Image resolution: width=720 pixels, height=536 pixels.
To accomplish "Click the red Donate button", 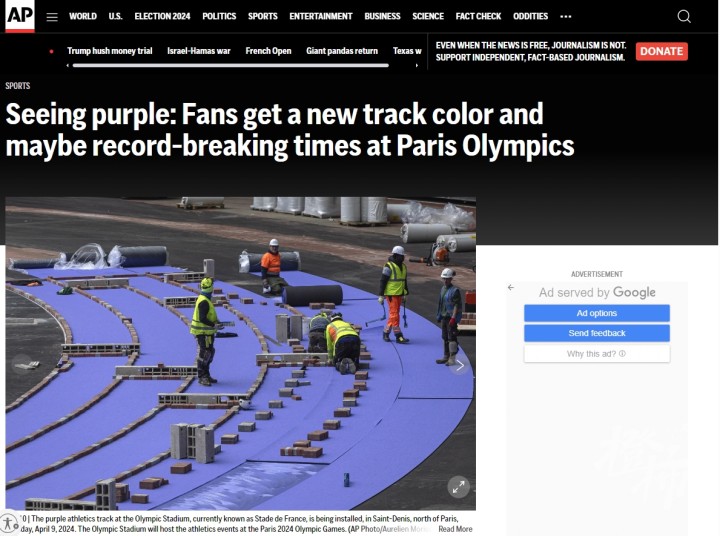I will coord(661,51).
